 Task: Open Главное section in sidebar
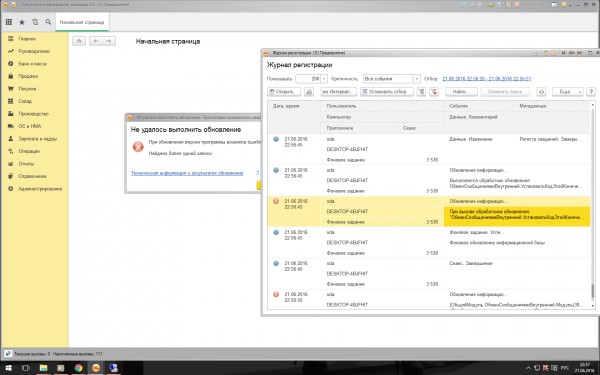[x=27, y=39]
